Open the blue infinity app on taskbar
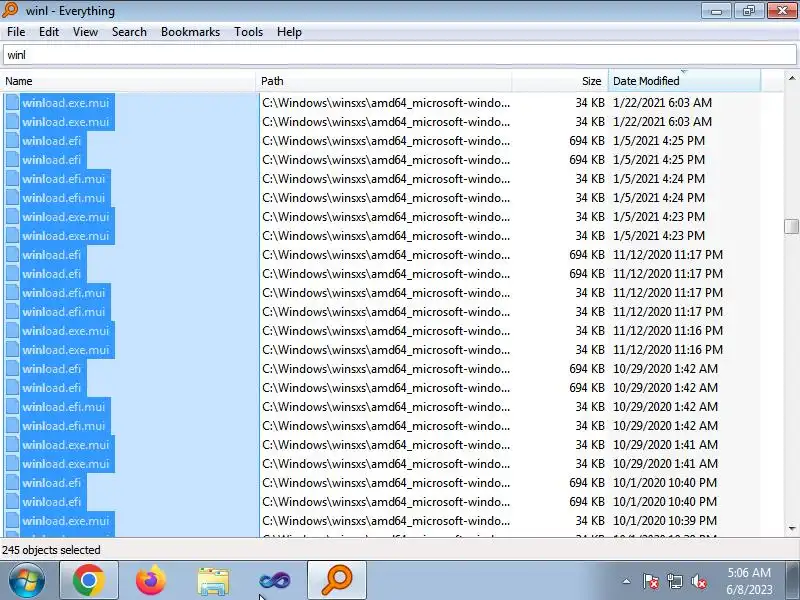 [274, 581]
